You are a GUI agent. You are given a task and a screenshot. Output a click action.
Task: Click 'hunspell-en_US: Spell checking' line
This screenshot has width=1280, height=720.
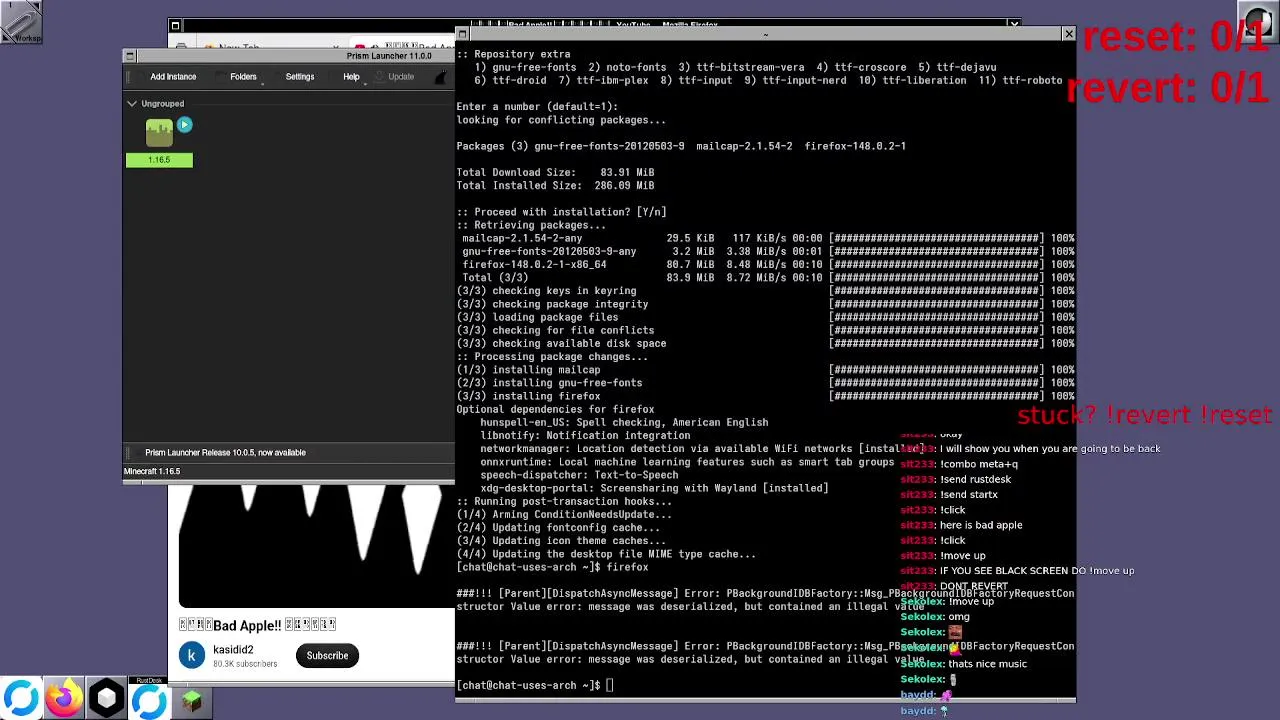(x=624, y=423)
